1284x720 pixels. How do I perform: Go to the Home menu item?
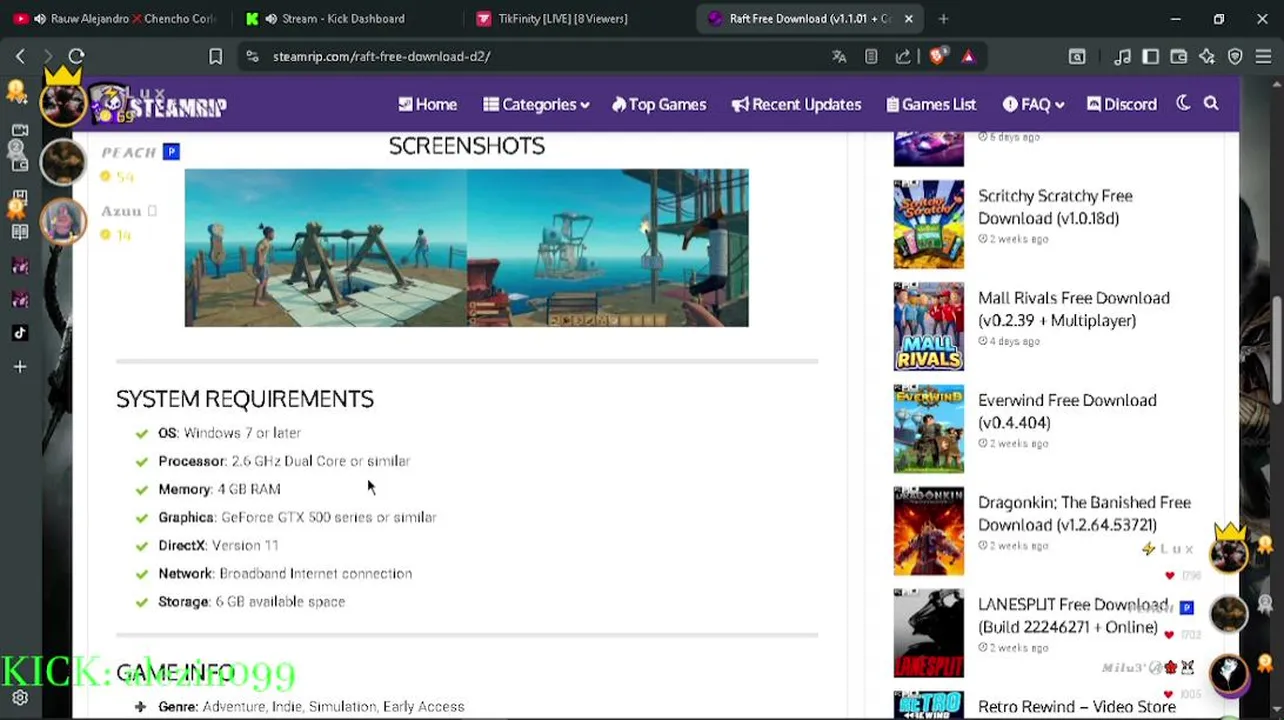pos(427,104)
